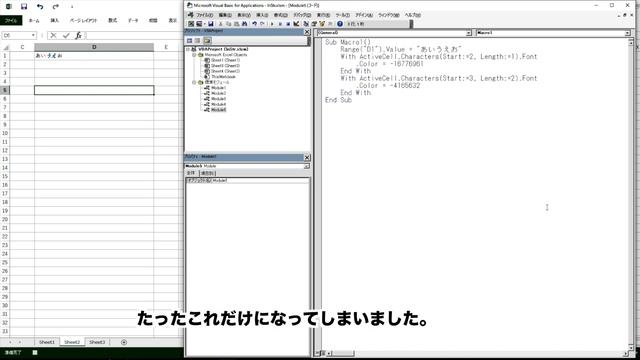Undo in the VBA editor toolbar
The width and height of the screenshot is (640, 360).
click(x=254, y=24)
